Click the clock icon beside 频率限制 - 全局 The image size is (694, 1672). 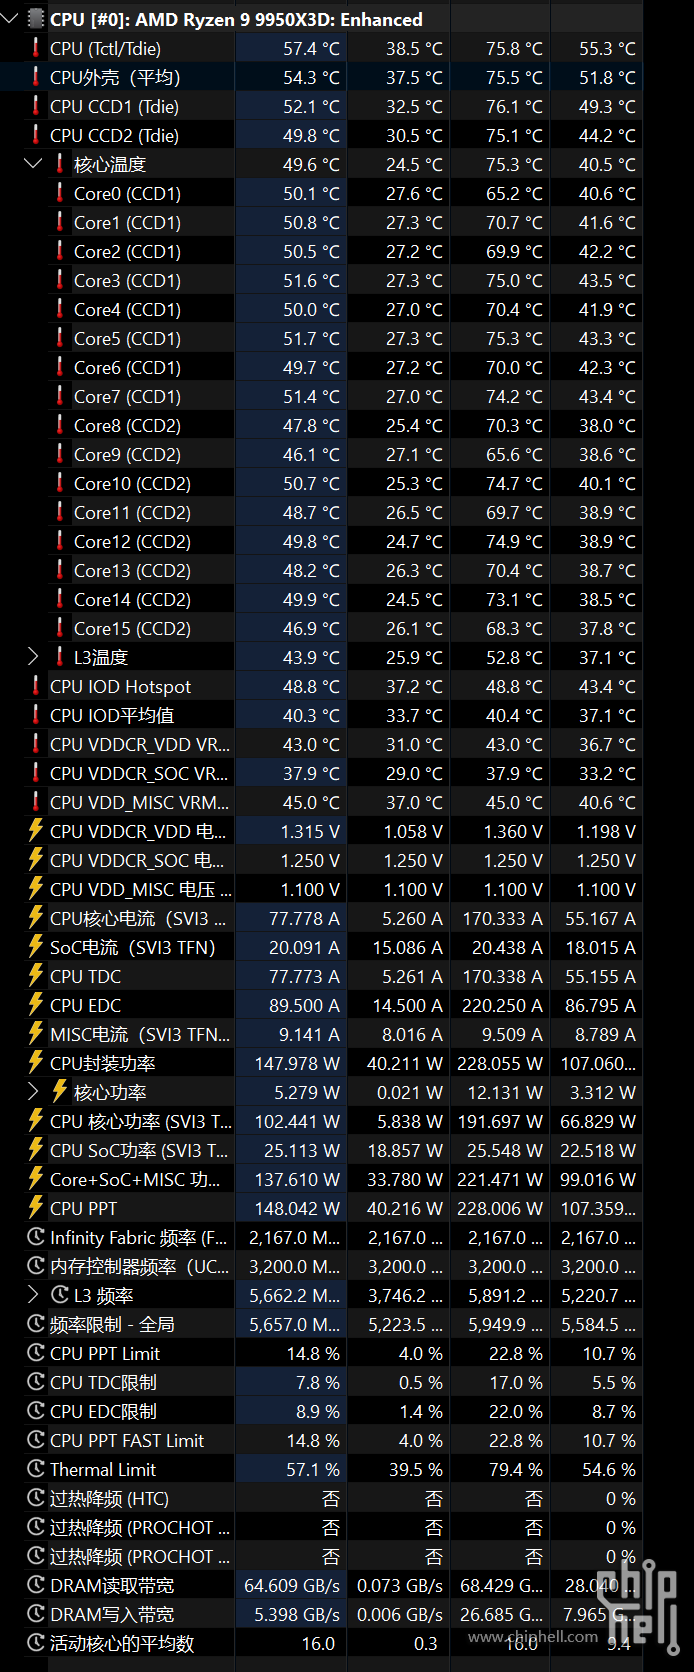pos(36,1324)
